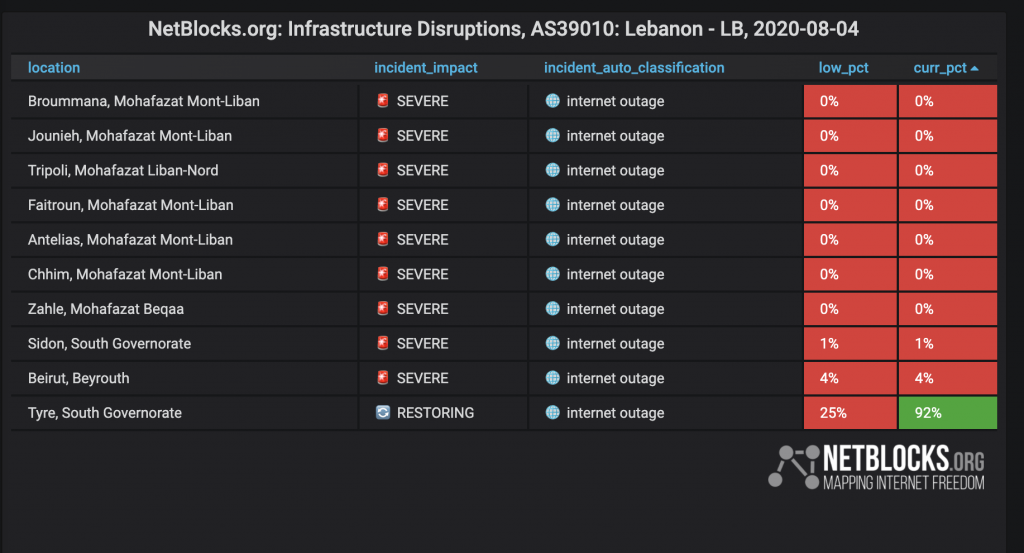Click the globe icon in Tyre row

(x=552, y=412)
